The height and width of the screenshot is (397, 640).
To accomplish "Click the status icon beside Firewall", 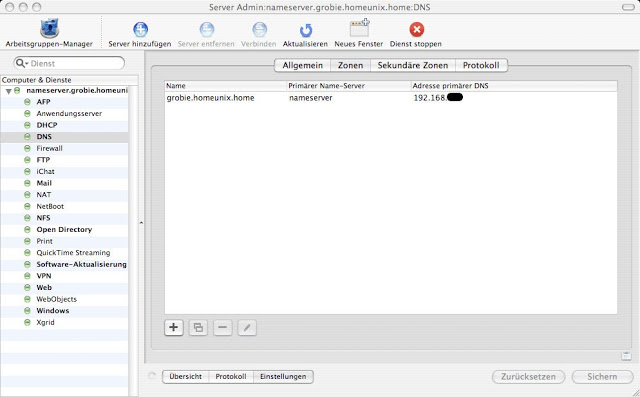I will pos(27,149).
